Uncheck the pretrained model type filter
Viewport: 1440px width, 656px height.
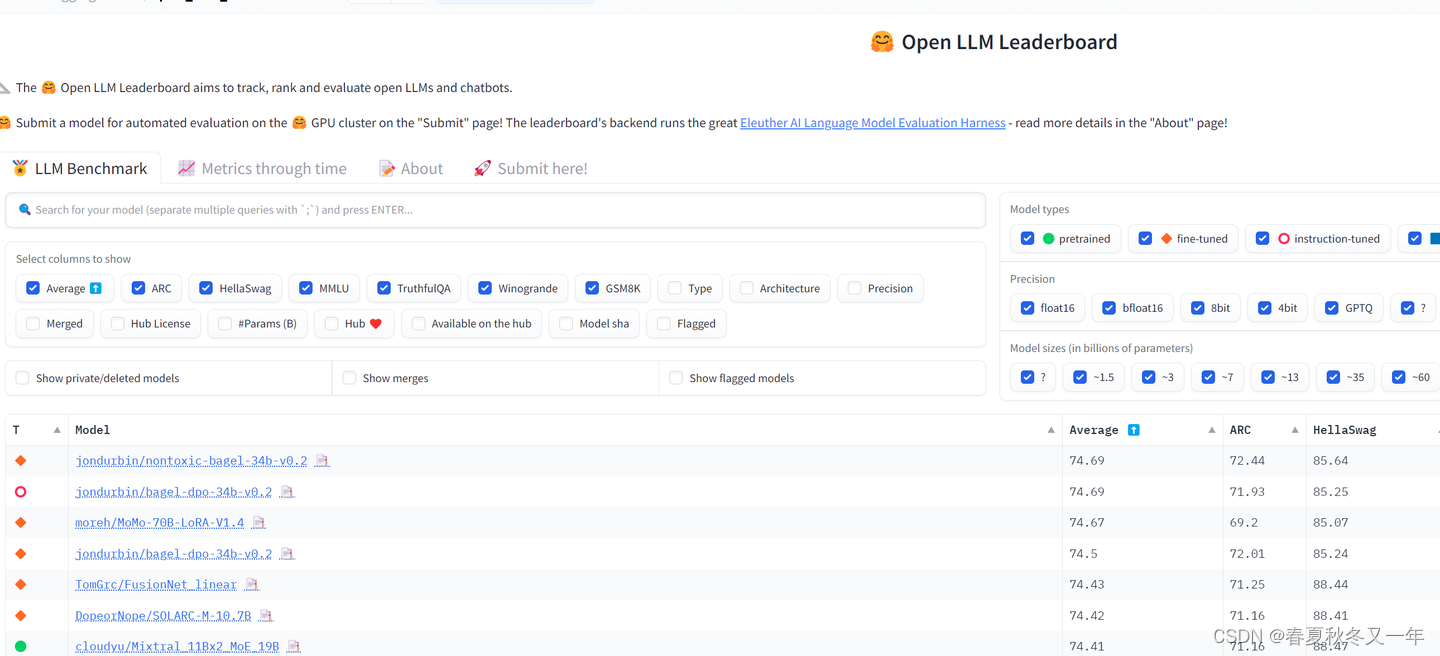point(1028,238)
